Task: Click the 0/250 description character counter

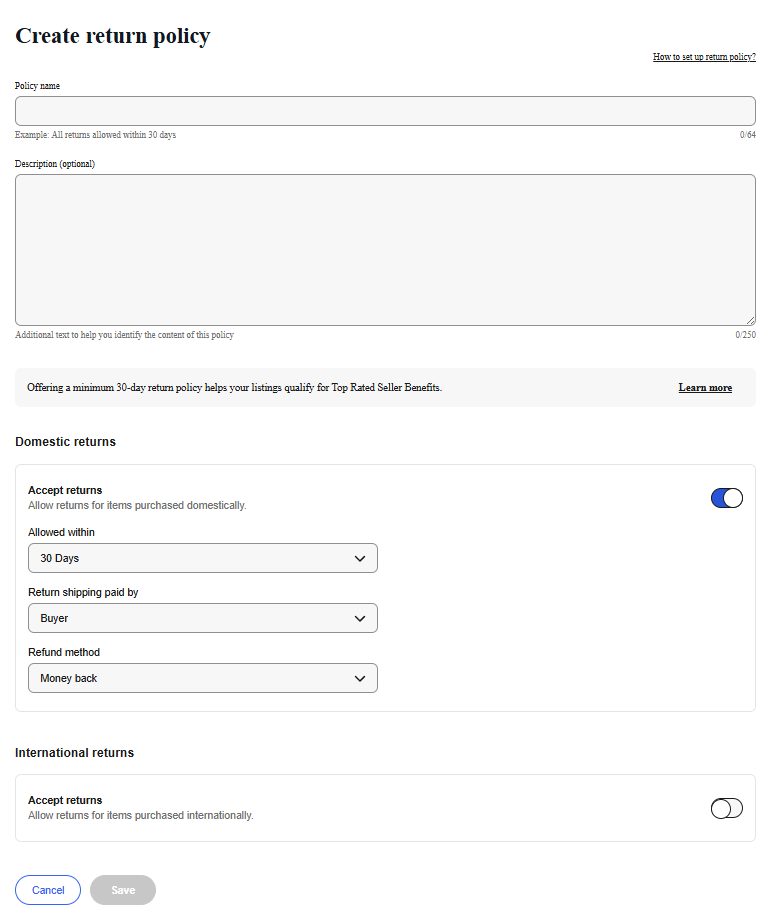Action: (745, 335)
